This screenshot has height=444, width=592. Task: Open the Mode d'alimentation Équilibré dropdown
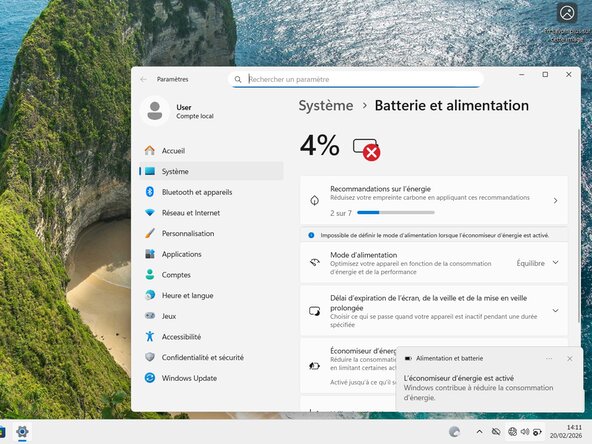pyautogui.click(x=537, y=263)
